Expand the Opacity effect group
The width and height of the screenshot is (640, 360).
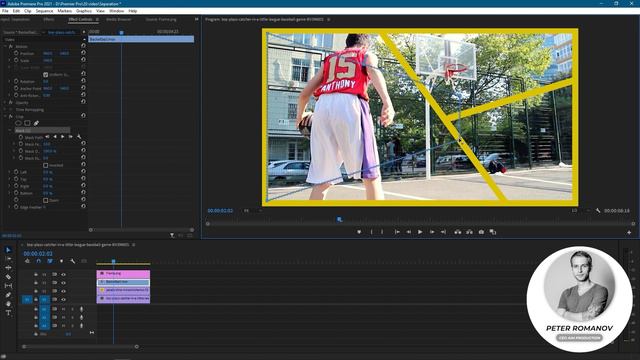[x=5, y=102]
